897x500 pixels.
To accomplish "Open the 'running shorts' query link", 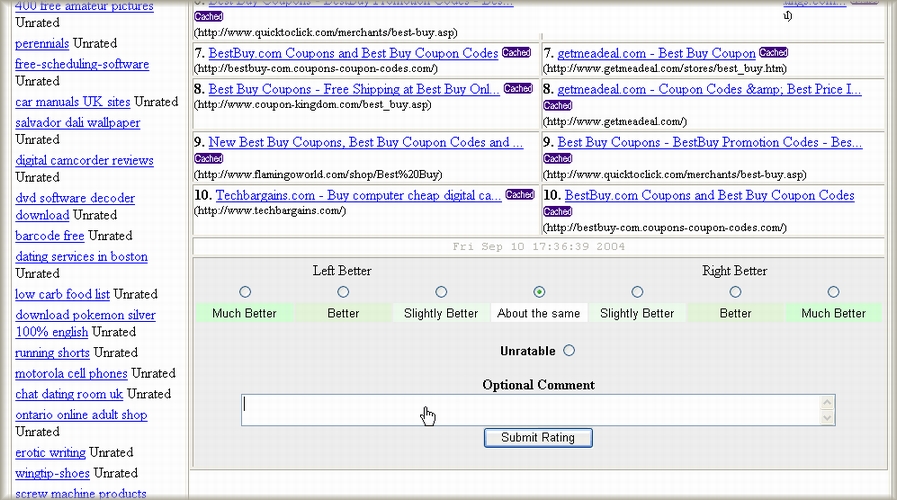I will (x=52, y=352).
